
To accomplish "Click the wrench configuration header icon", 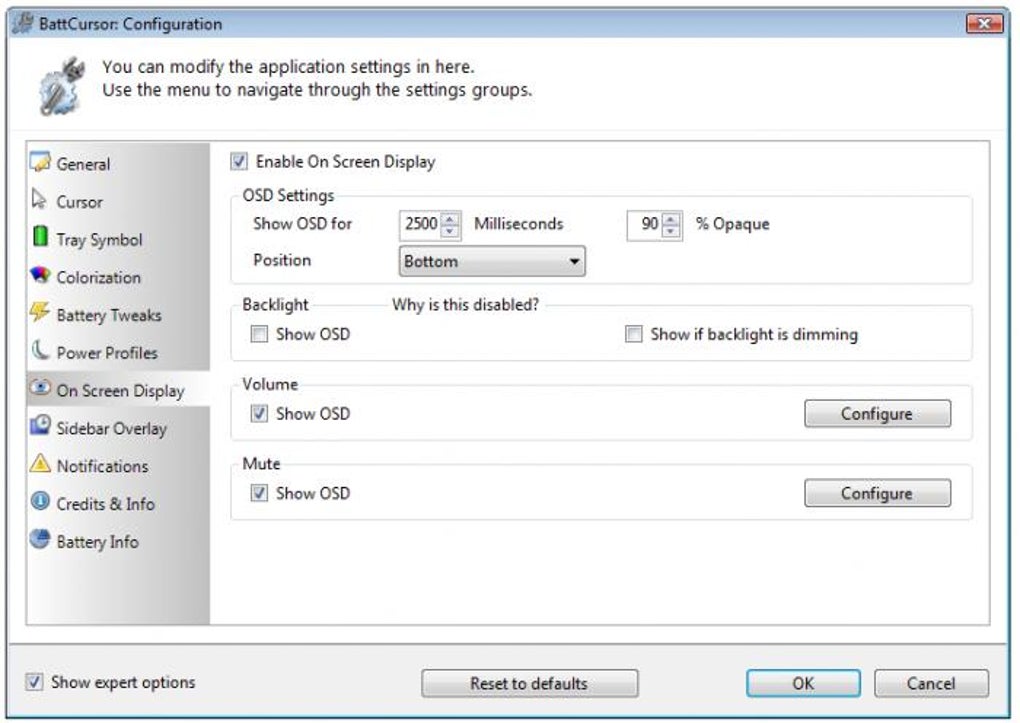I will 62,86.
